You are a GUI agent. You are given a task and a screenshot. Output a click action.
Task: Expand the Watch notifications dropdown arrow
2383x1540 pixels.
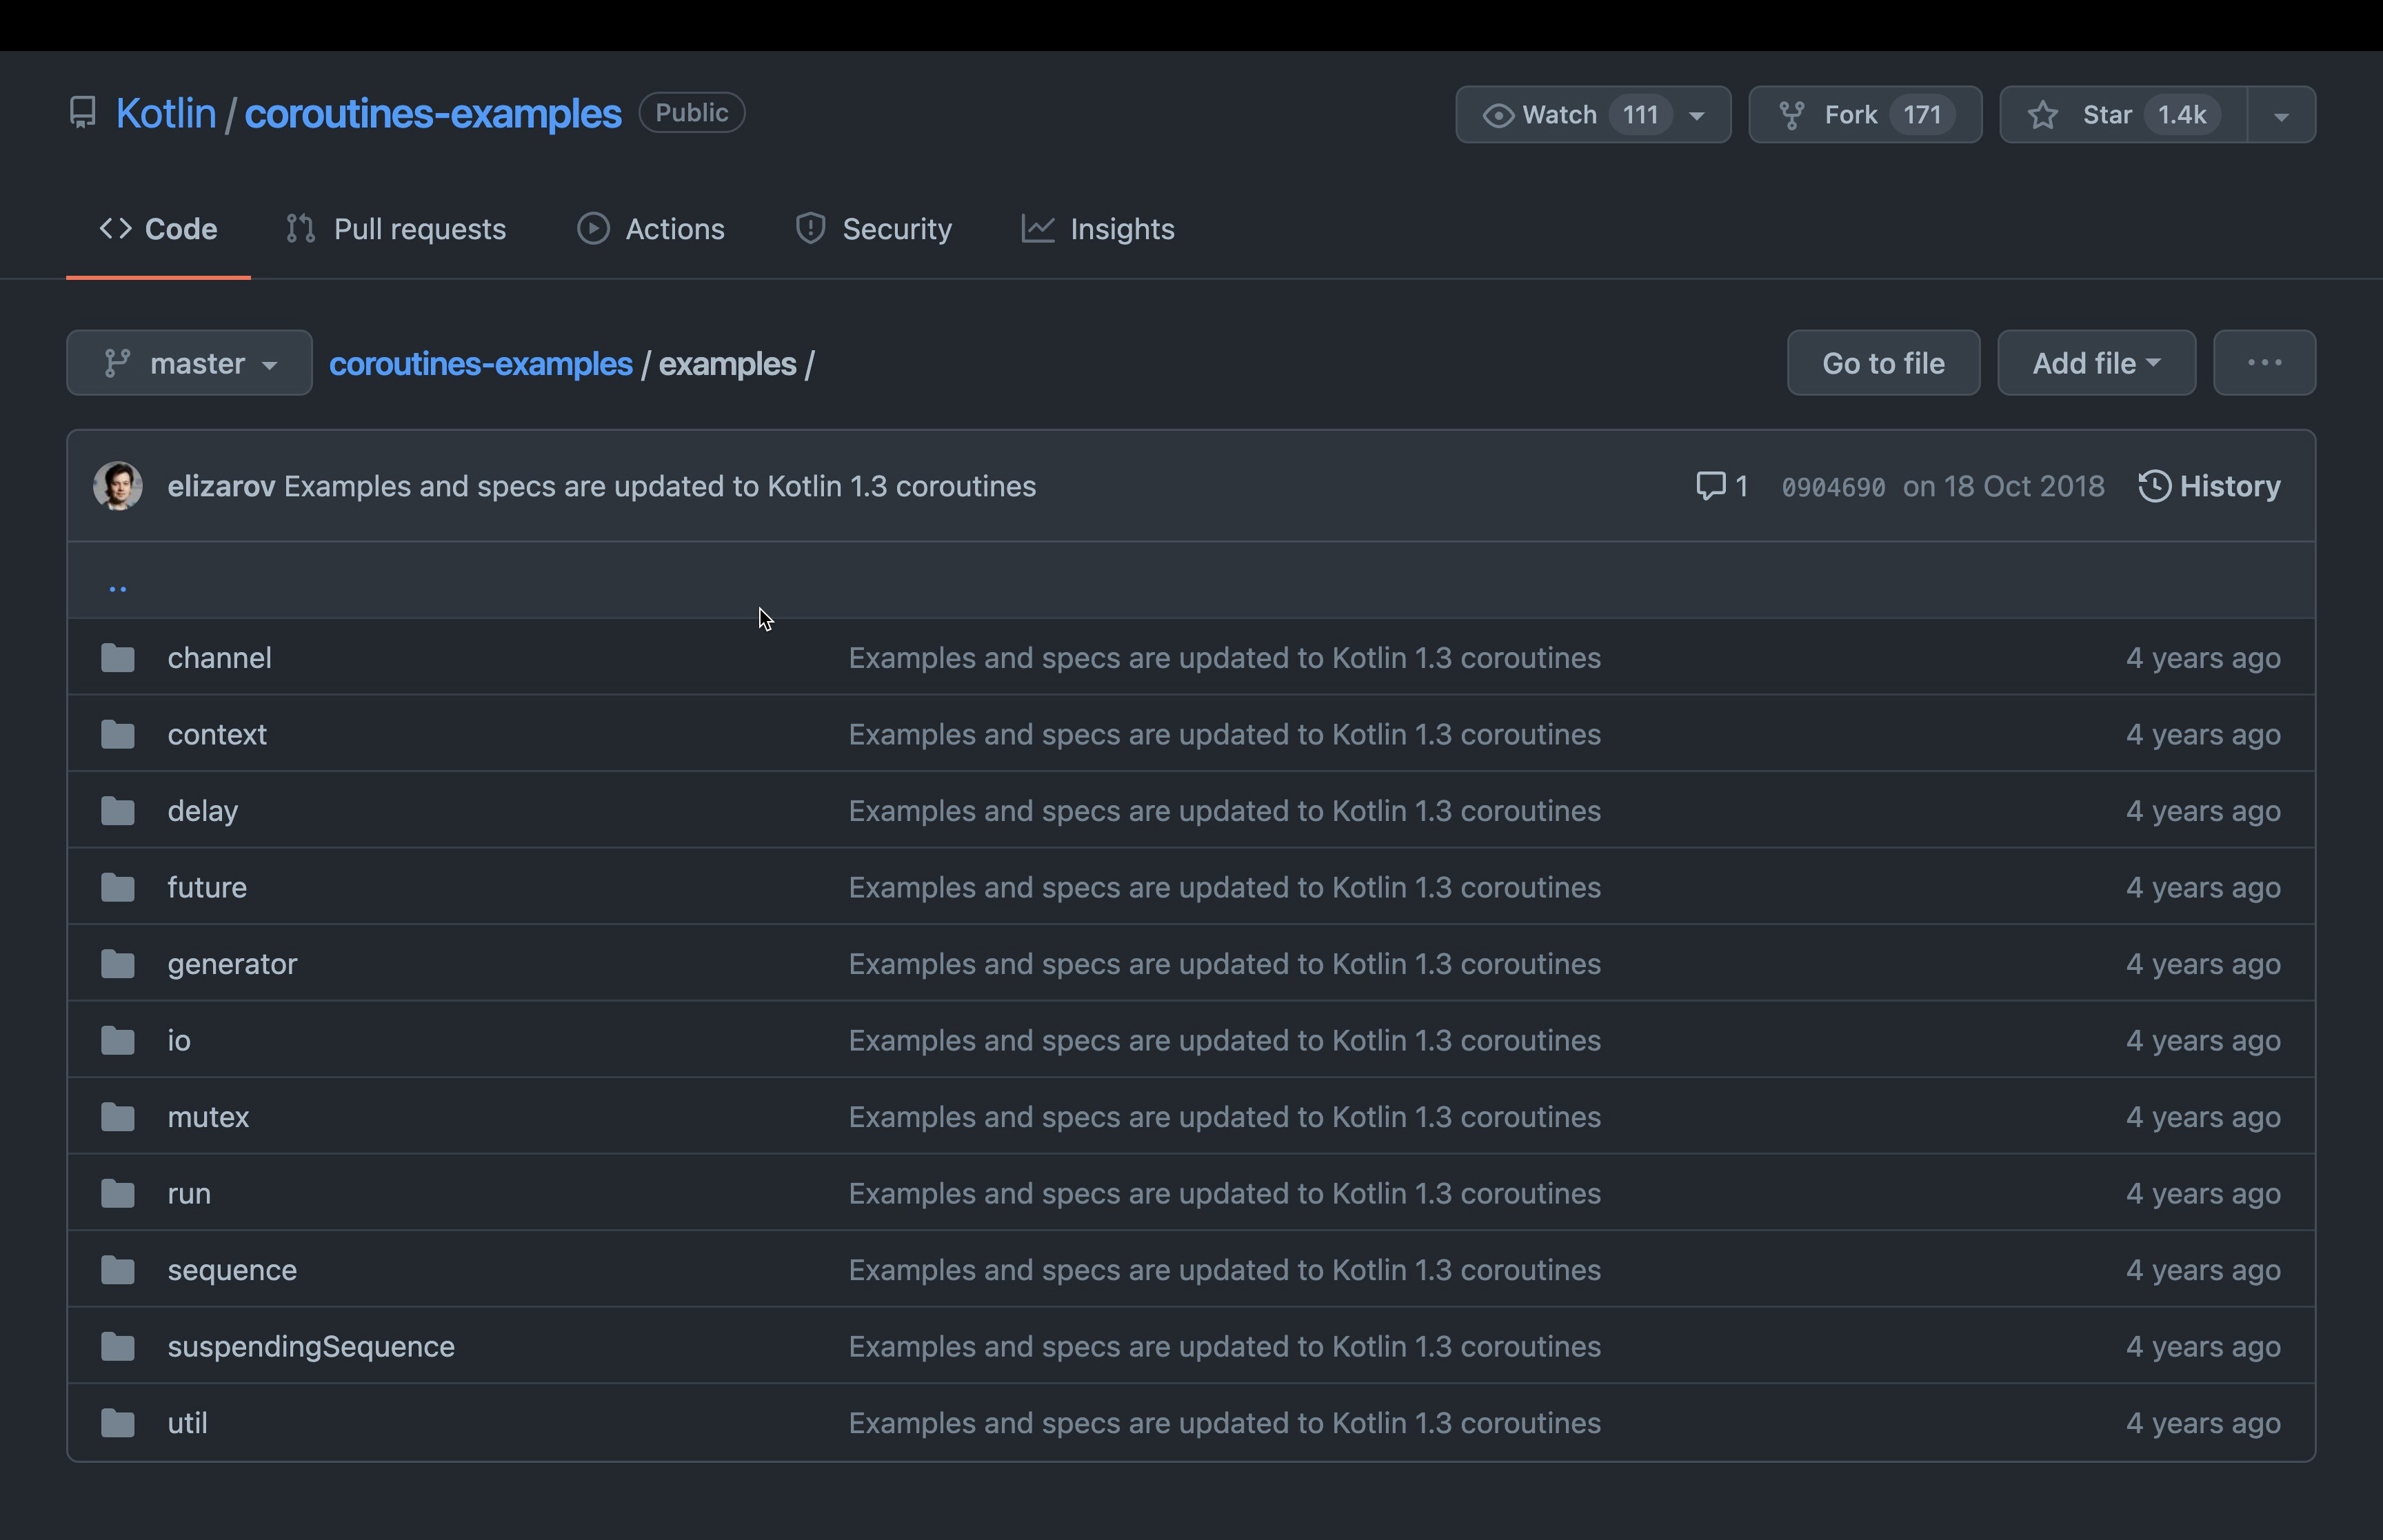[x=1697, y=115]
